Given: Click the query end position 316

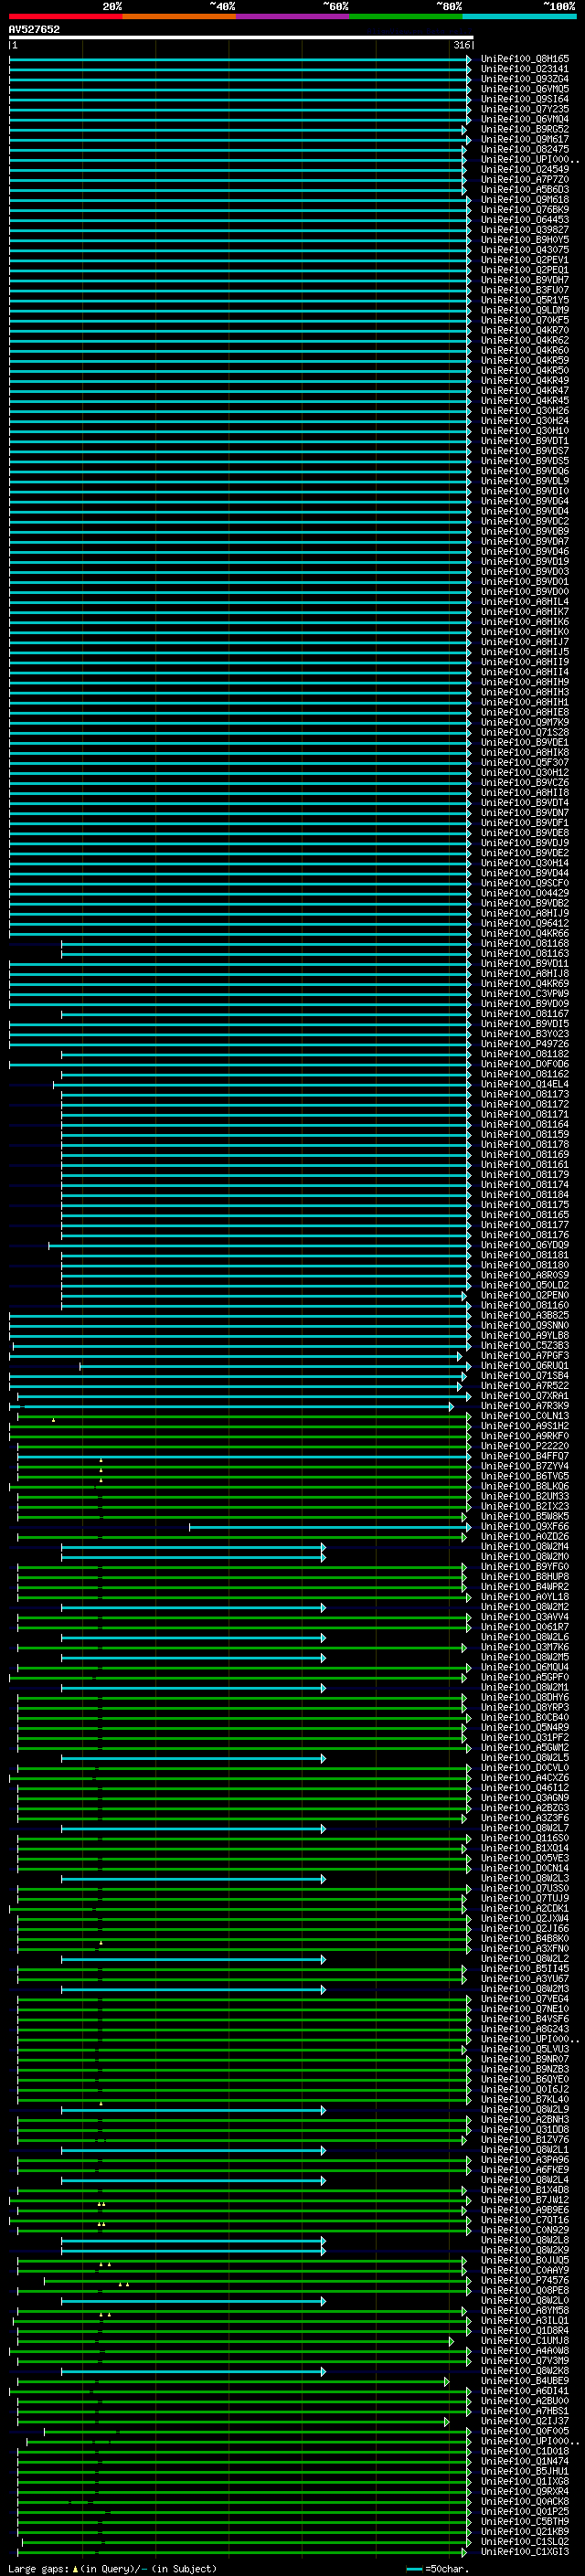Looking at the screenshot, I should 461,45.
